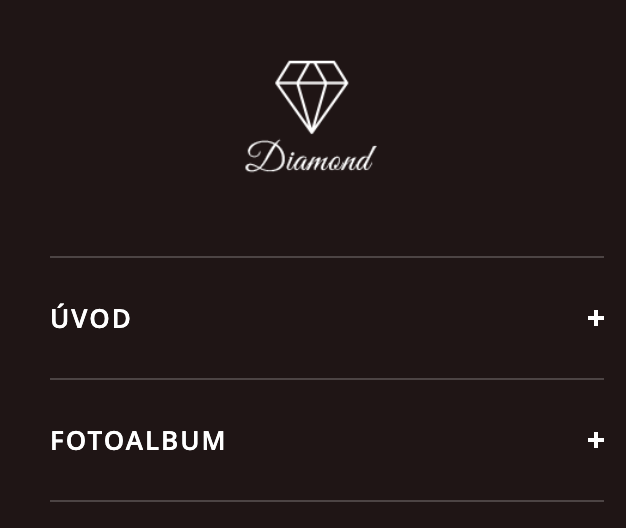This screenshot has height=528, width=626.
Task: Select the cursive Diamond brand text
Action: [310, 158]
